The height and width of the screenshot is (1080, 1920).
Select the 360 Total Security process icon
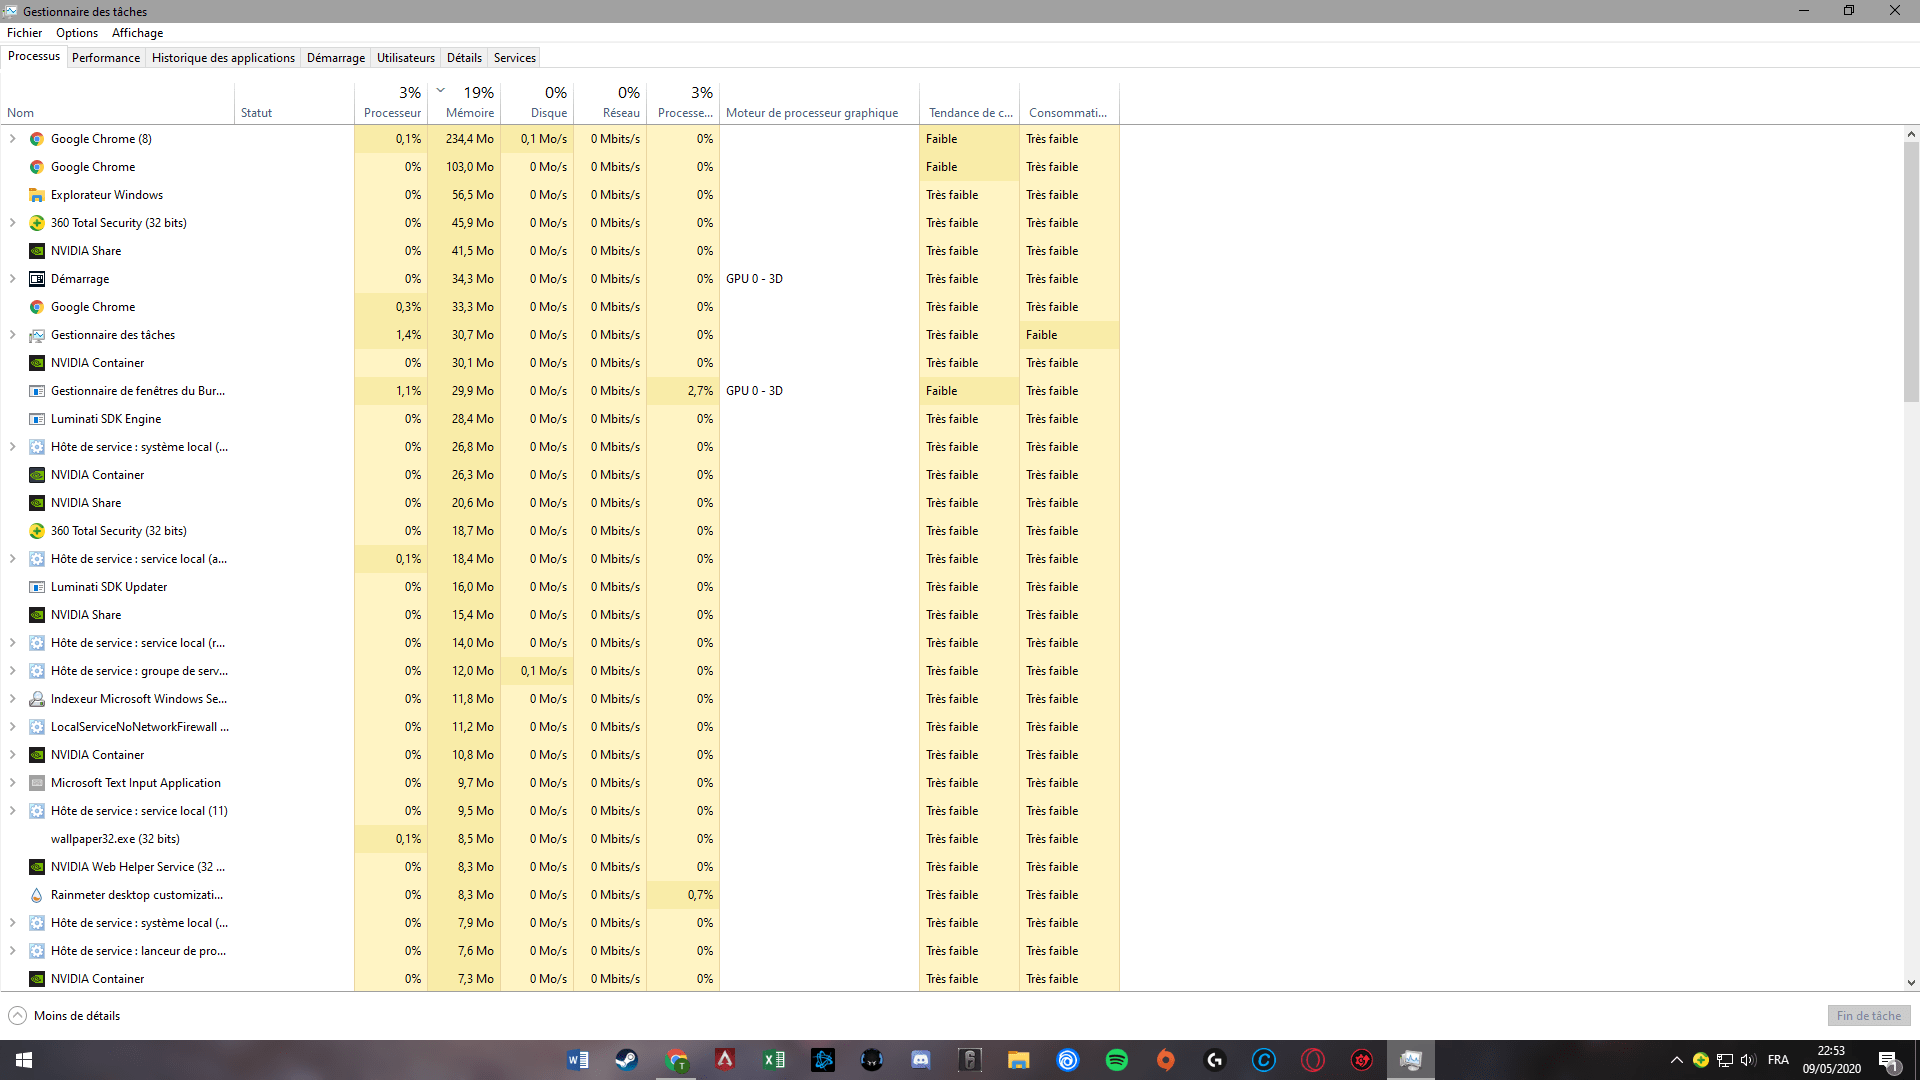[x=37, y=223]
